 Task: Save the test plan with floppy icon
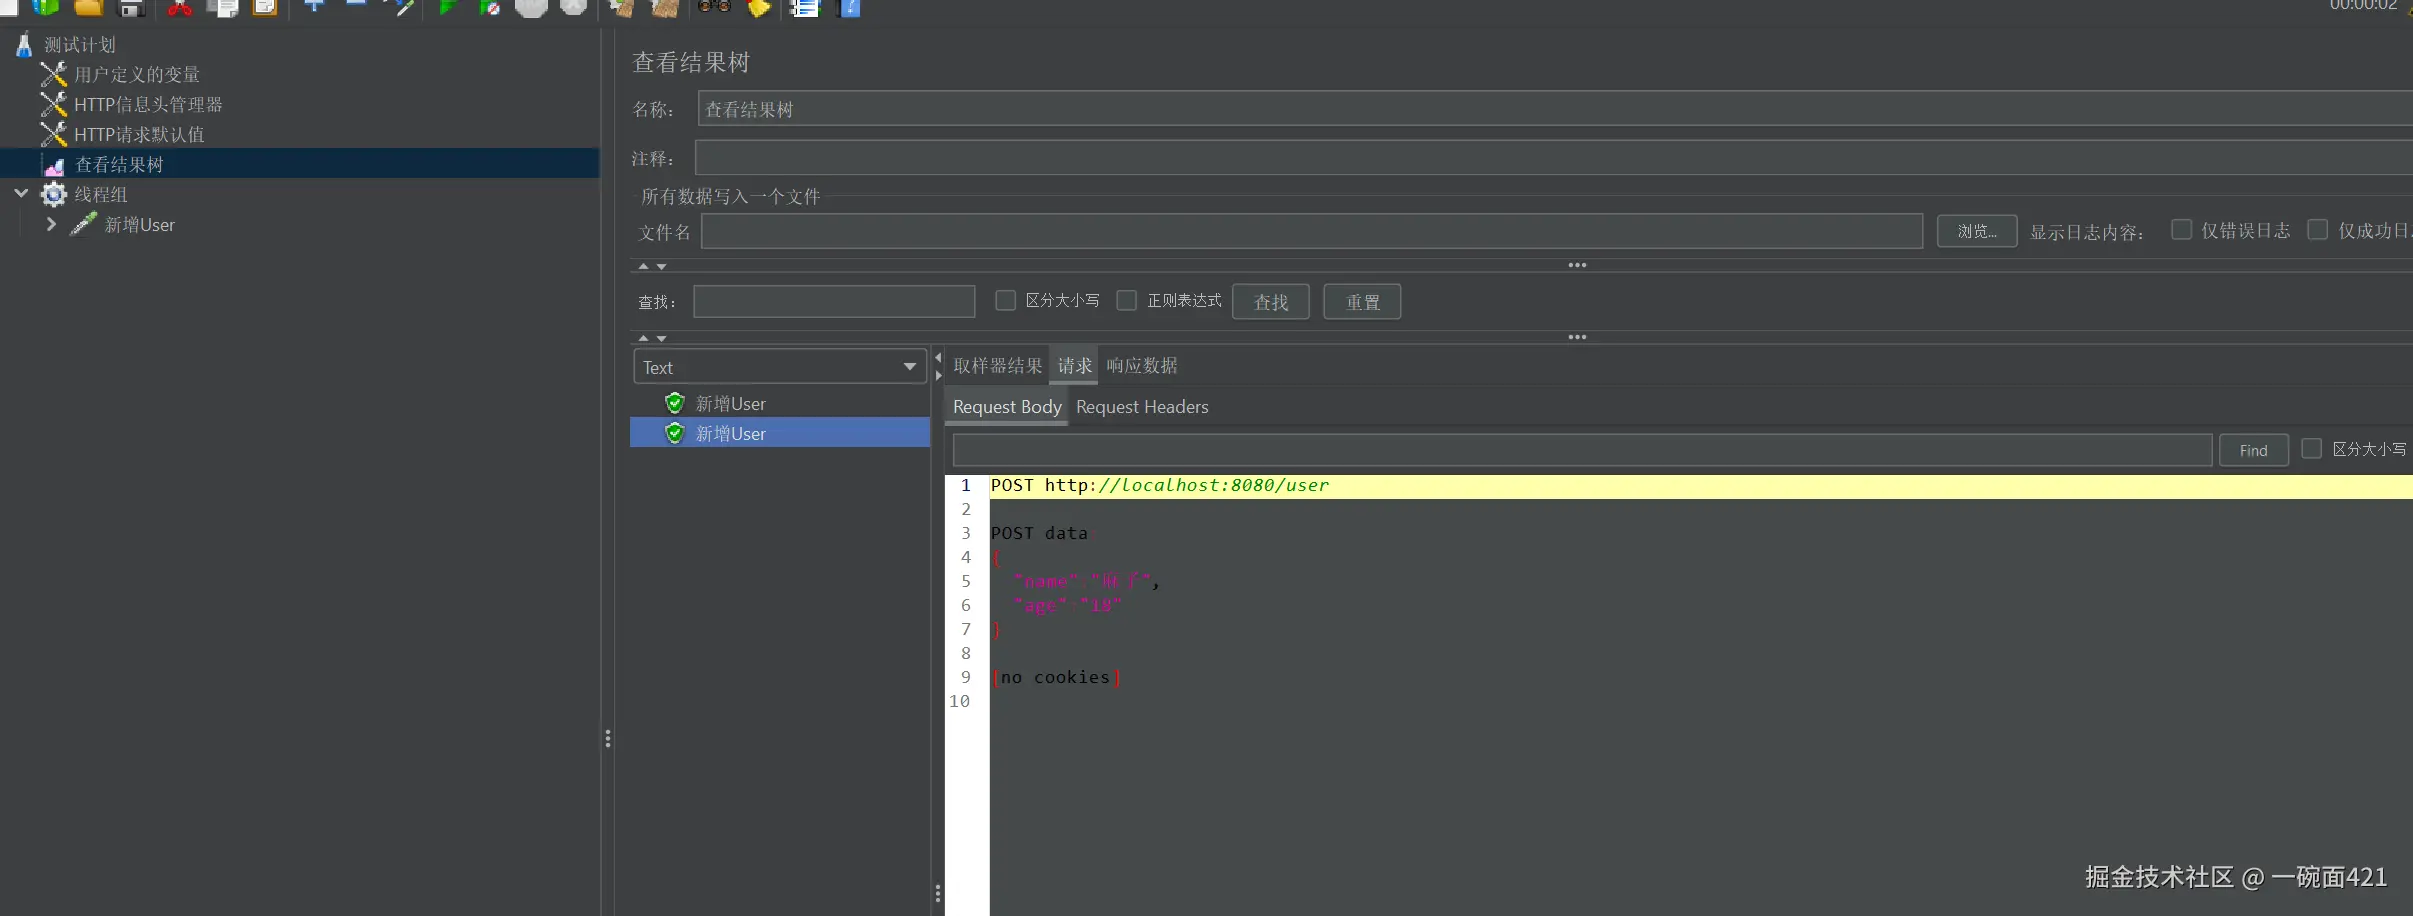tap(131, 8)
